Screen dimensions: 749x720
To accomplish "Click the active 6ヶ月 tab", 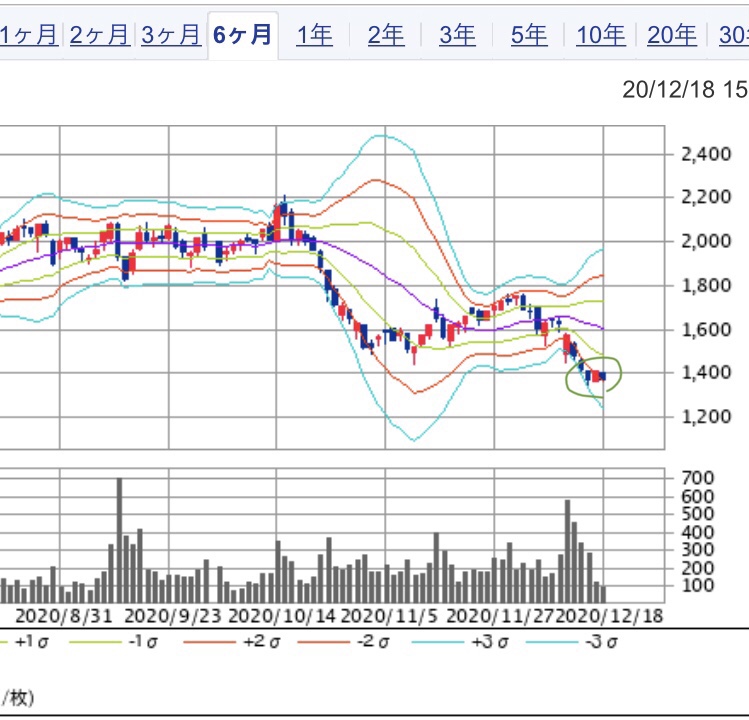I will pyautogui.click(x=243, y=35).
